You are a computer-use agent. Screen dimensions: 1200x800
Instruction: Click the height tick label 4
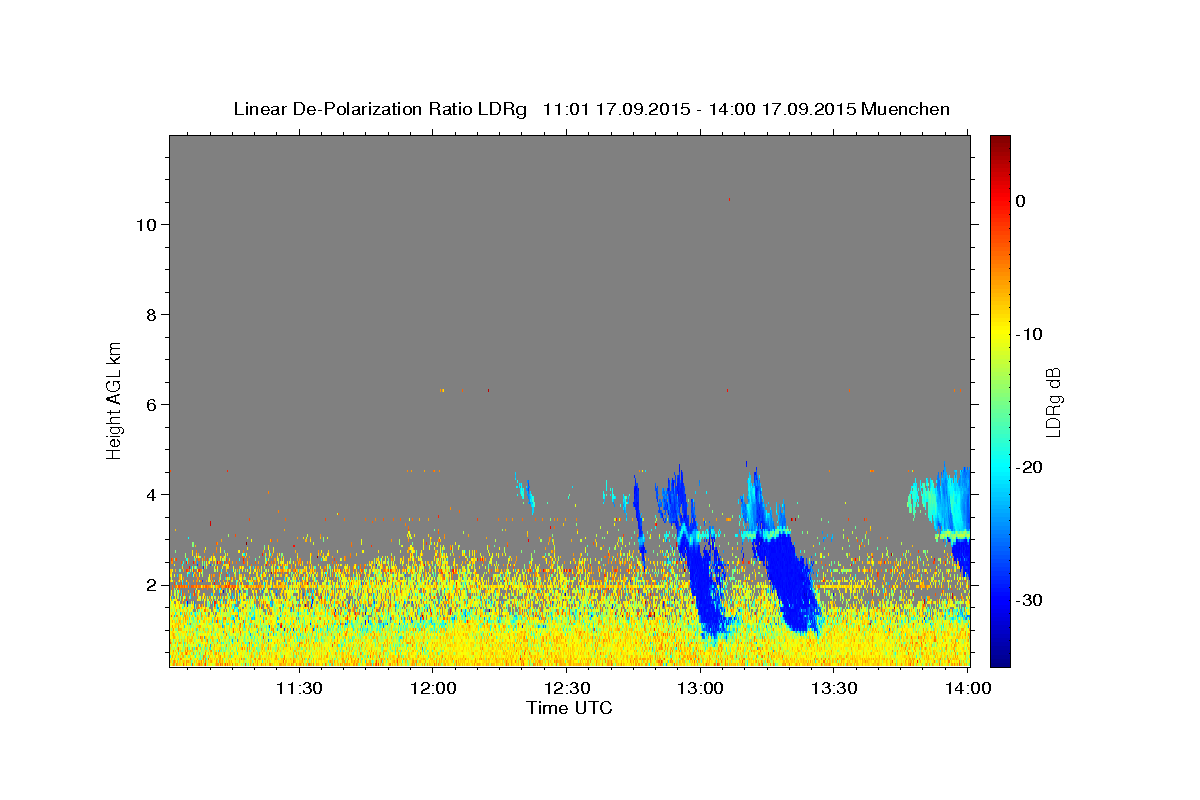click(150, 494)
